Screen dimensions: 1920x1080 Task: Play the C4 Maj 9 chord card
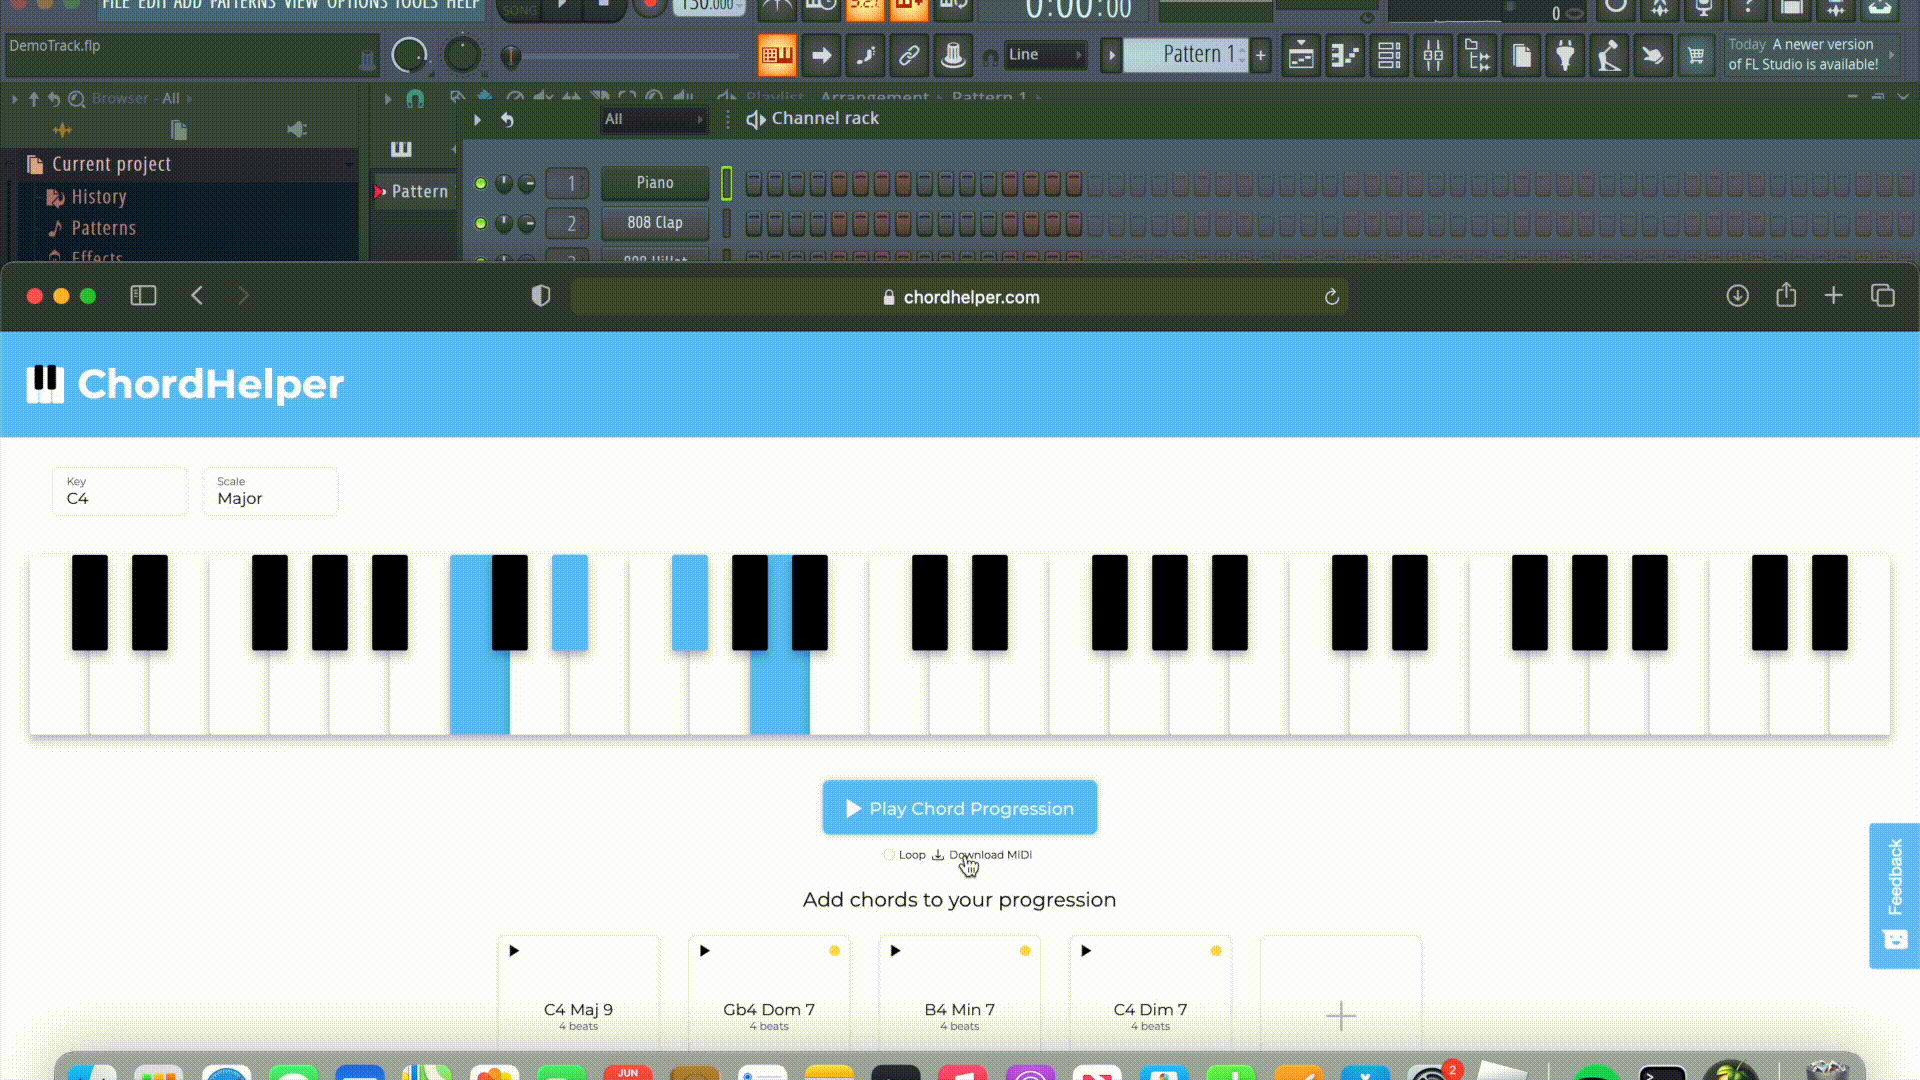click(514, 951)
